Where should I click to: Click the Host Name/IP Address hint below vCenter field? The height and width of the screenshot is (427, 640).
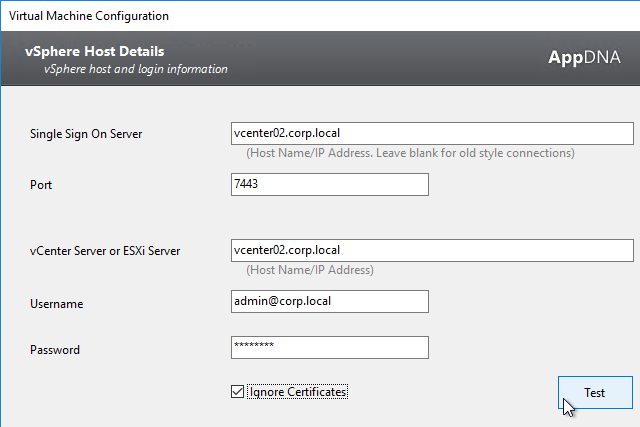click(x=310, y=270)
